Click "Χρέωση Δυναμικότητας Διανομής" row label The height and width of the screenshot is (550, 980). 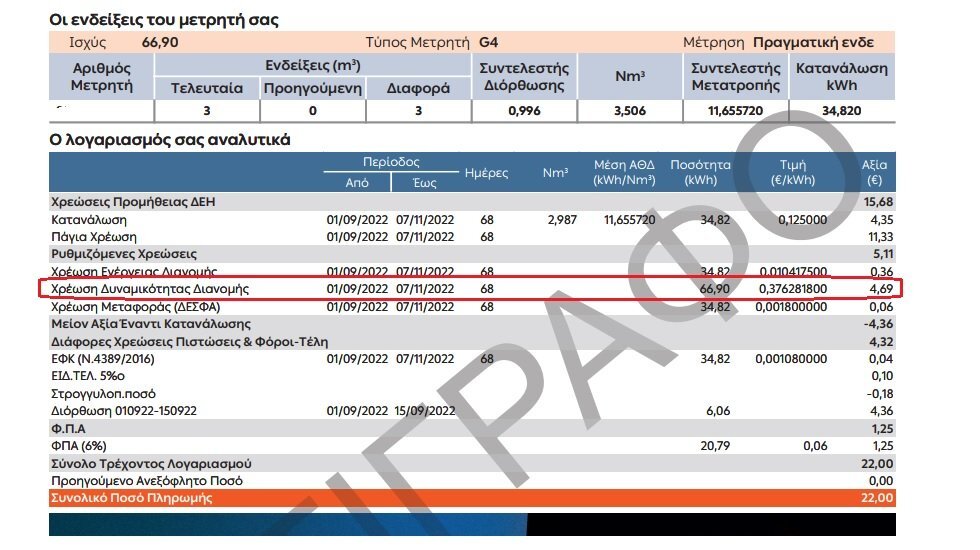[150, 289]
